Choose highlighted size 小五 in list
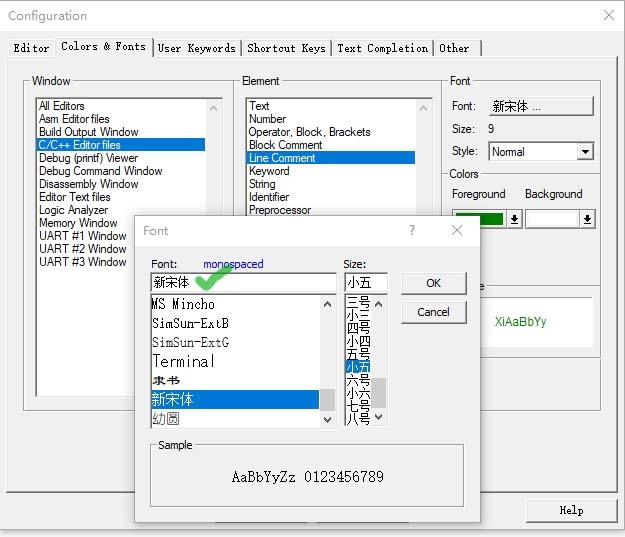Viewport: 625px width, 537px height. click(358, 367)
